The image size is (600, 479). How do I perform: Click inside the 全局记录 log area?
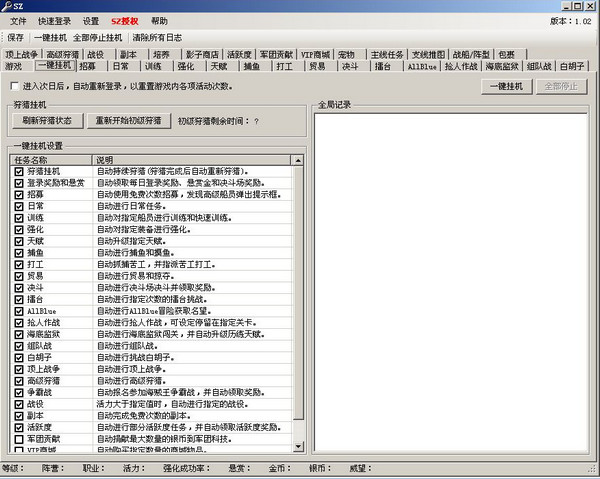(451, 282)
